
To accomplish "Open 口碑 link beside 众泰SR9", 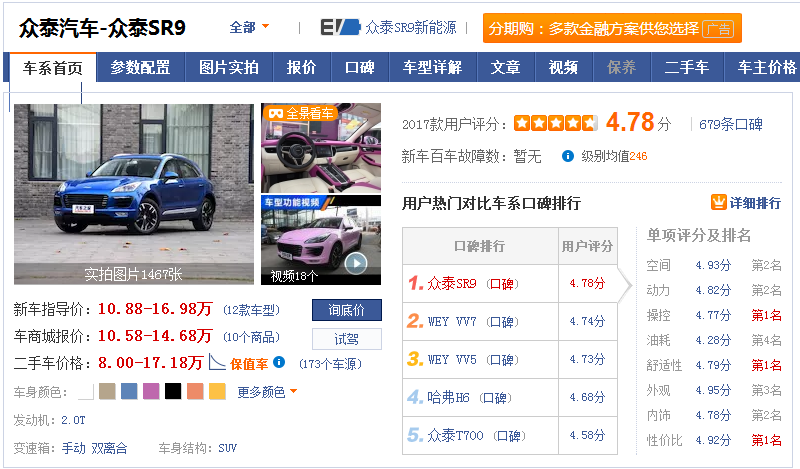I will pos(502,284).
